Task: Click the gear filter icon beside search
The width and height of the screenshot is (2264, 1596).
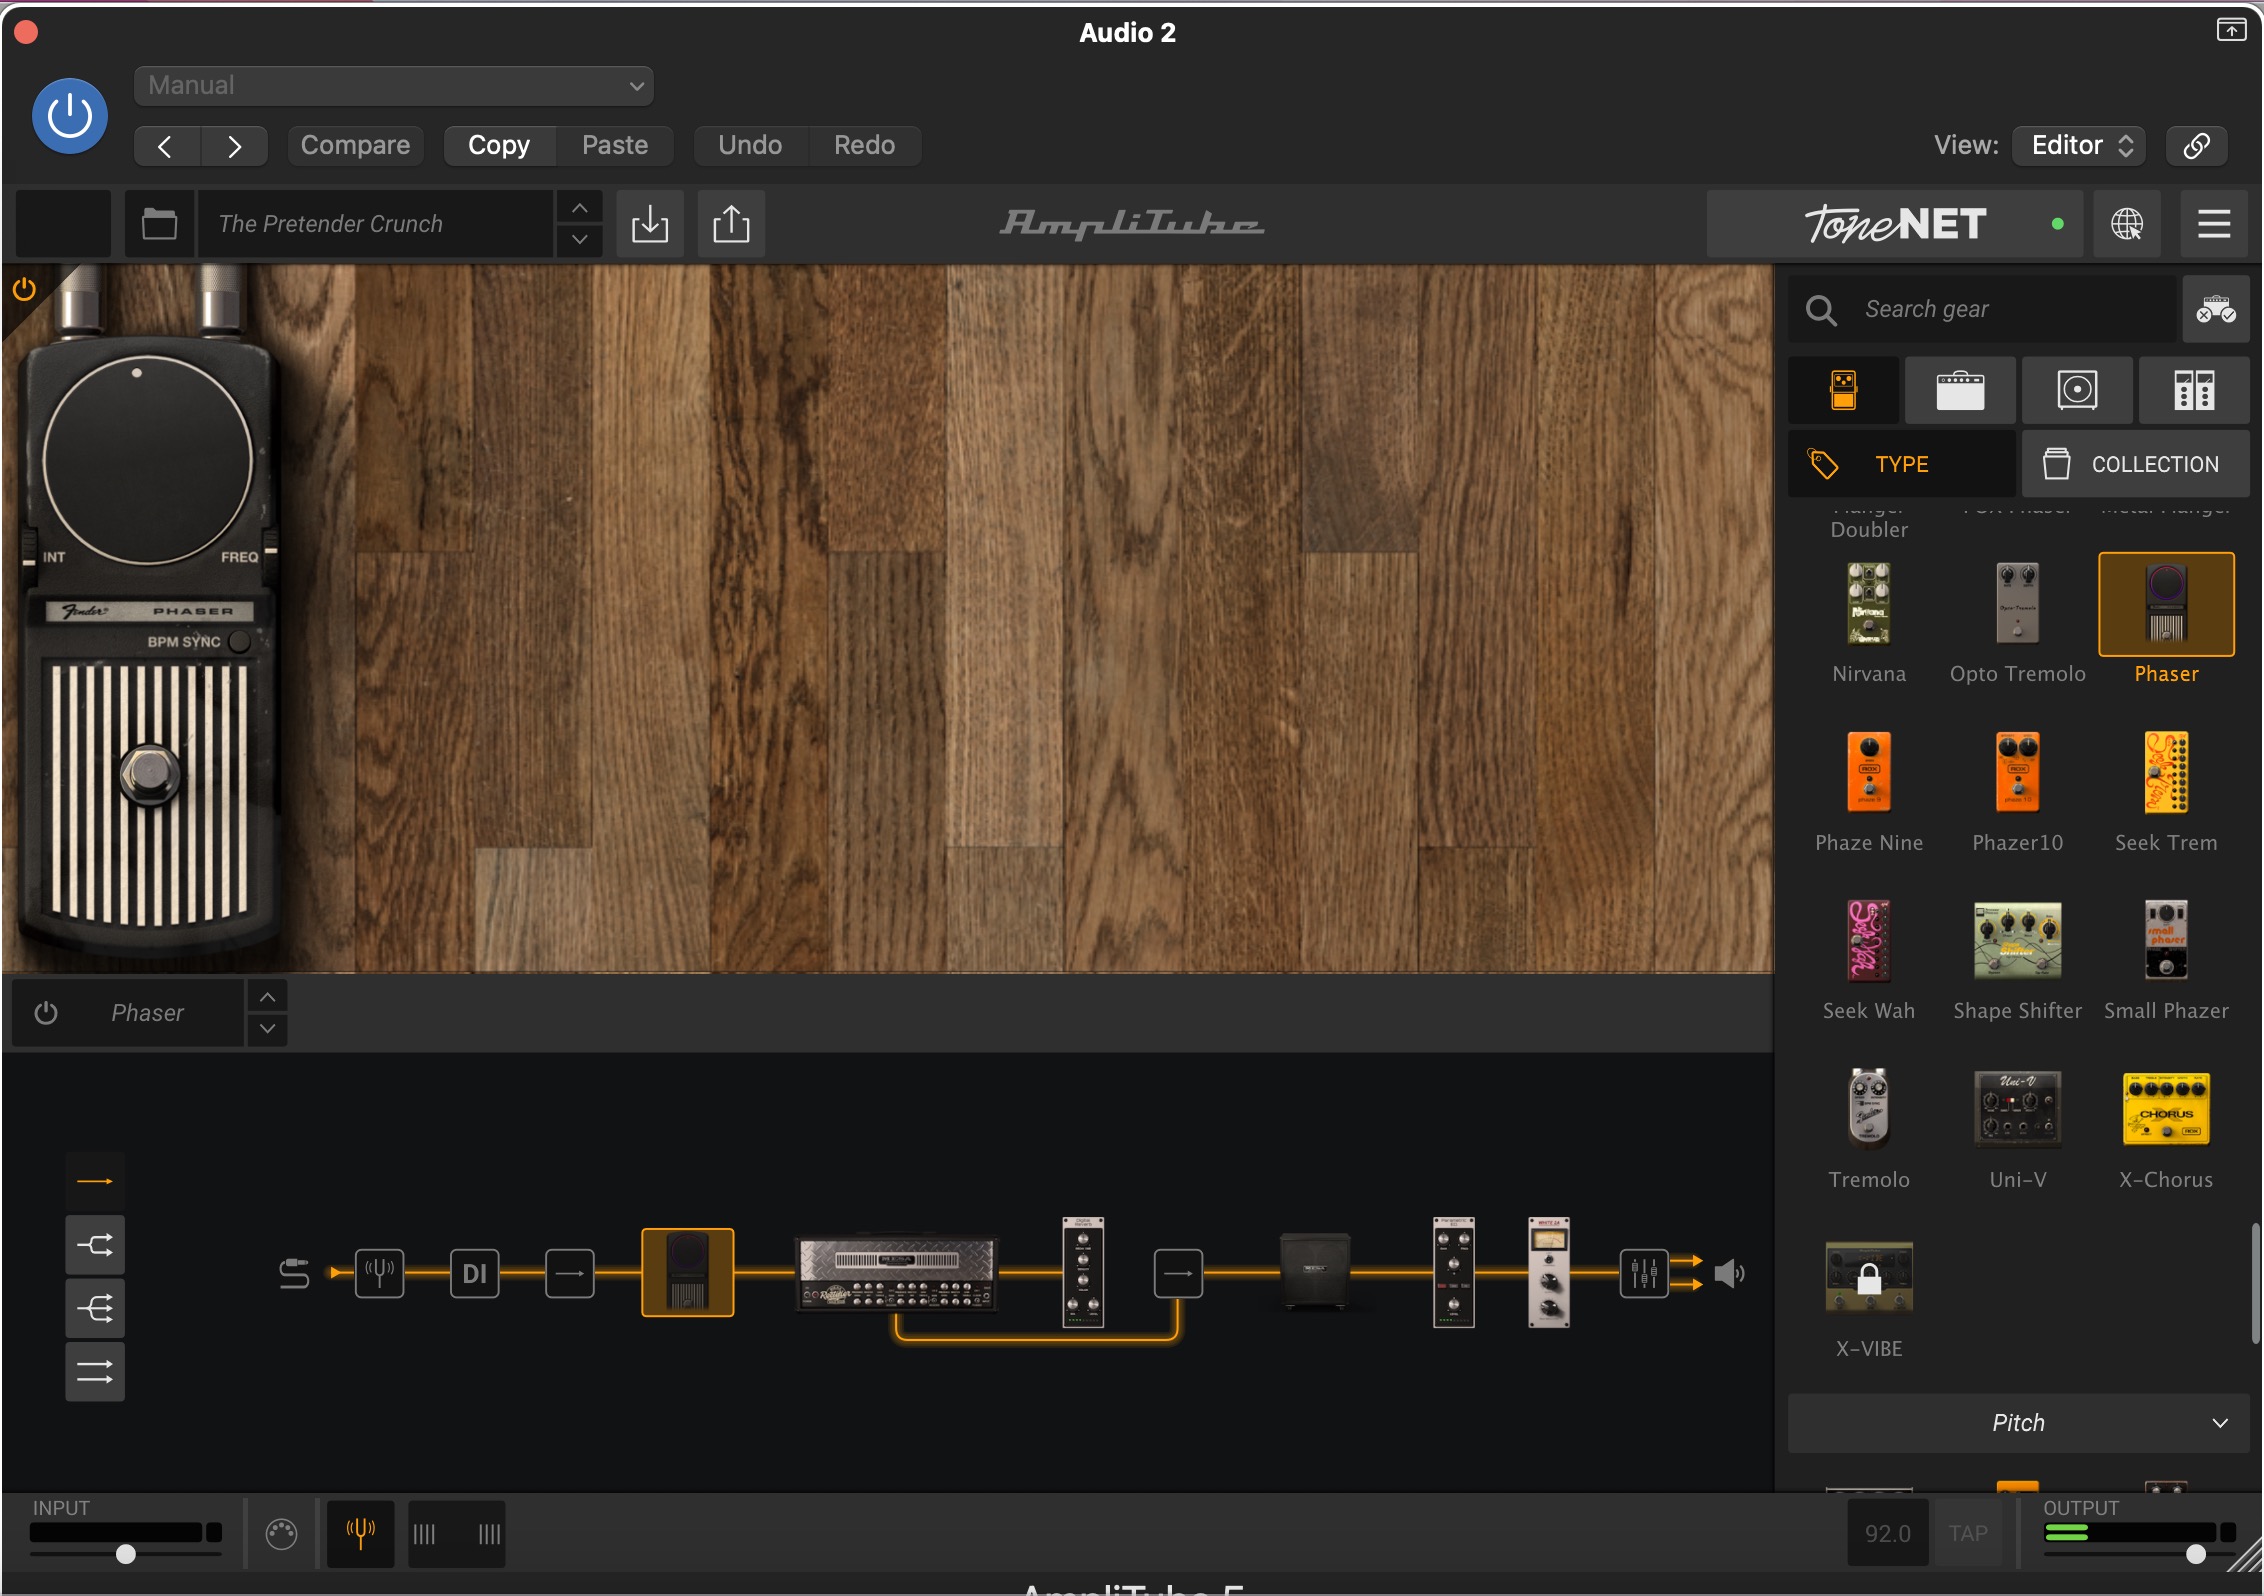Action: (x=2216, y=310)
